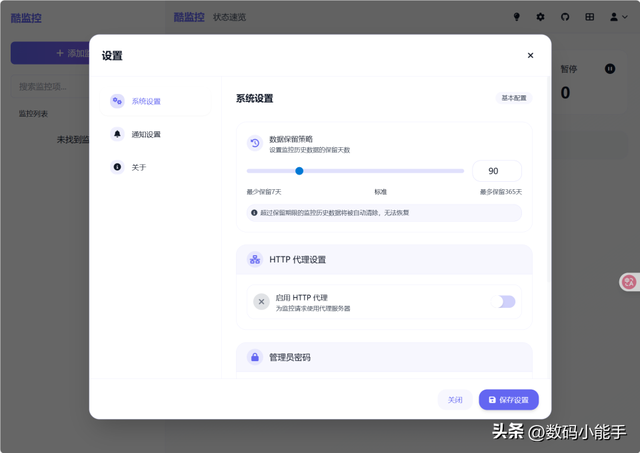Click the lightbulb theme icon in header
The width and height of the screenshot is (640, 453).
tap(517, 17)
